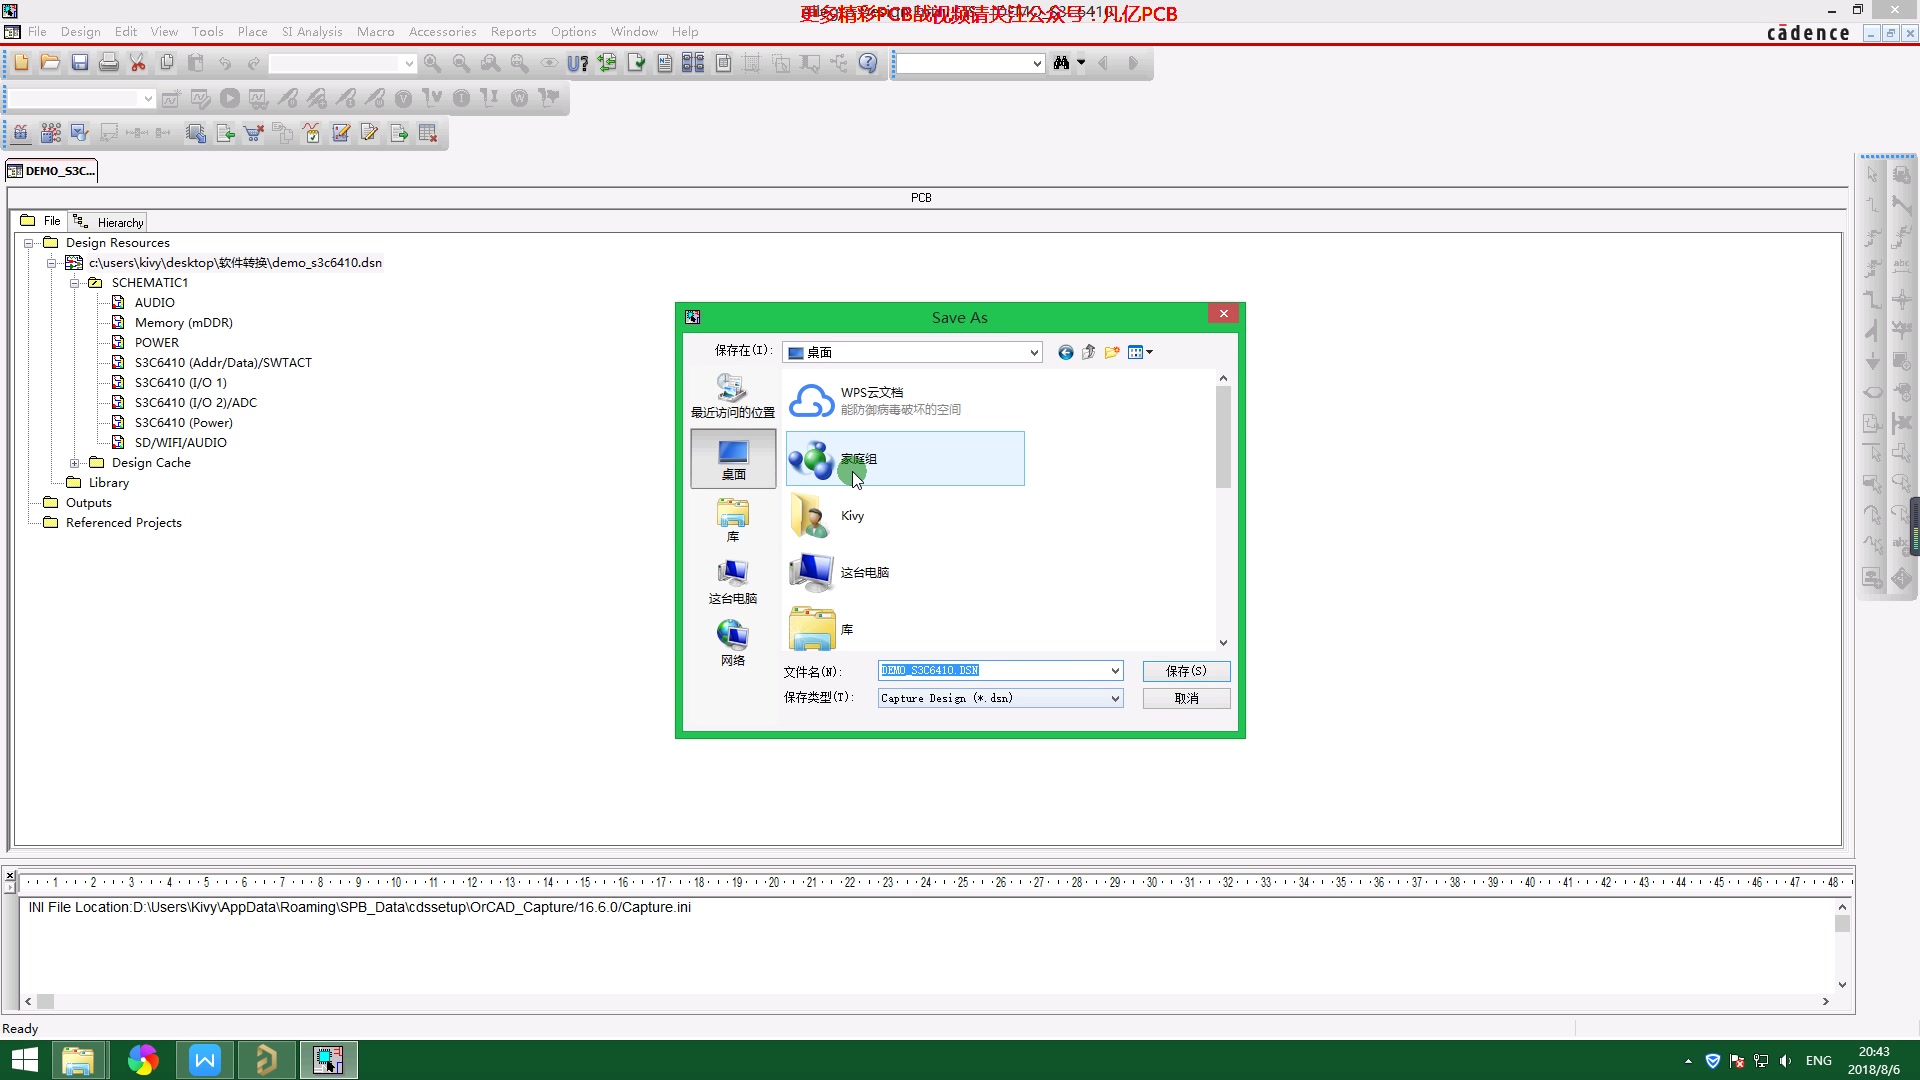
Task: Click the Print toolbar icon
Action: 109,63
